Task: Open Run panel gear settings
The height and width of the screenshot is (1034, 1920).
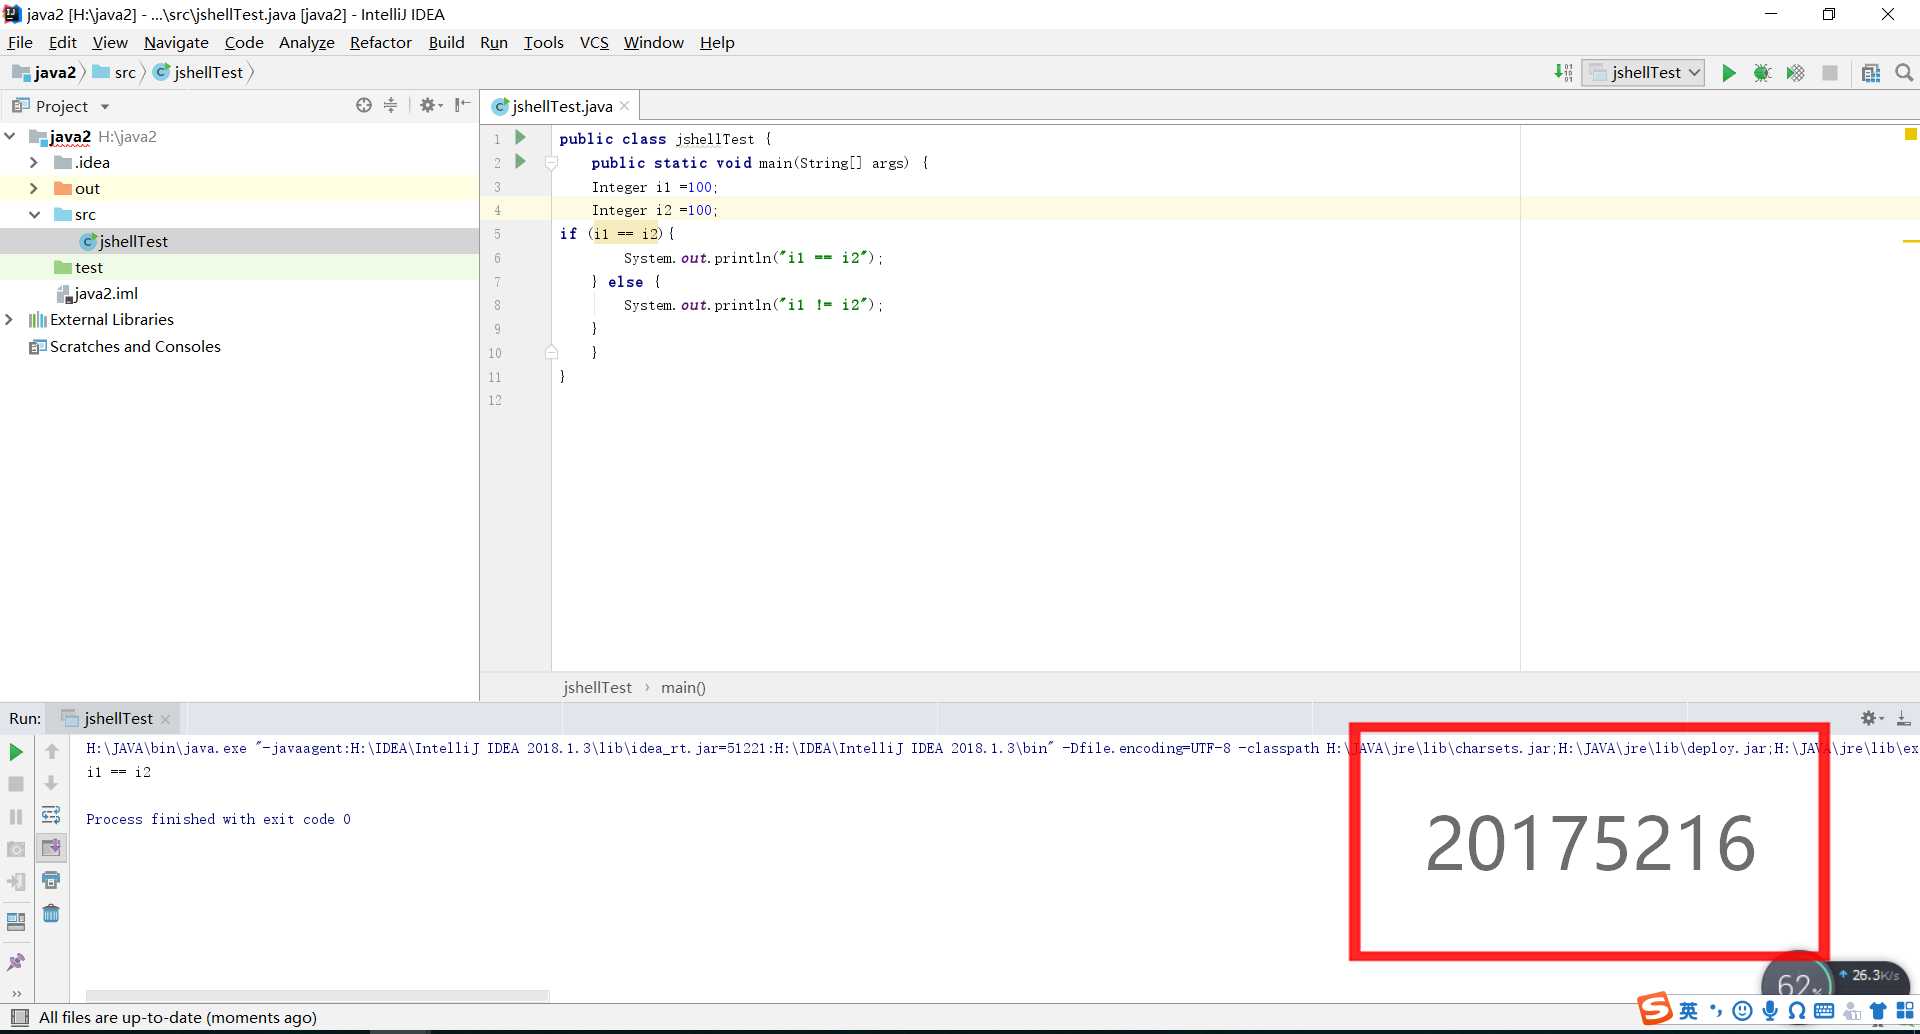Action: click(1871, 718)
